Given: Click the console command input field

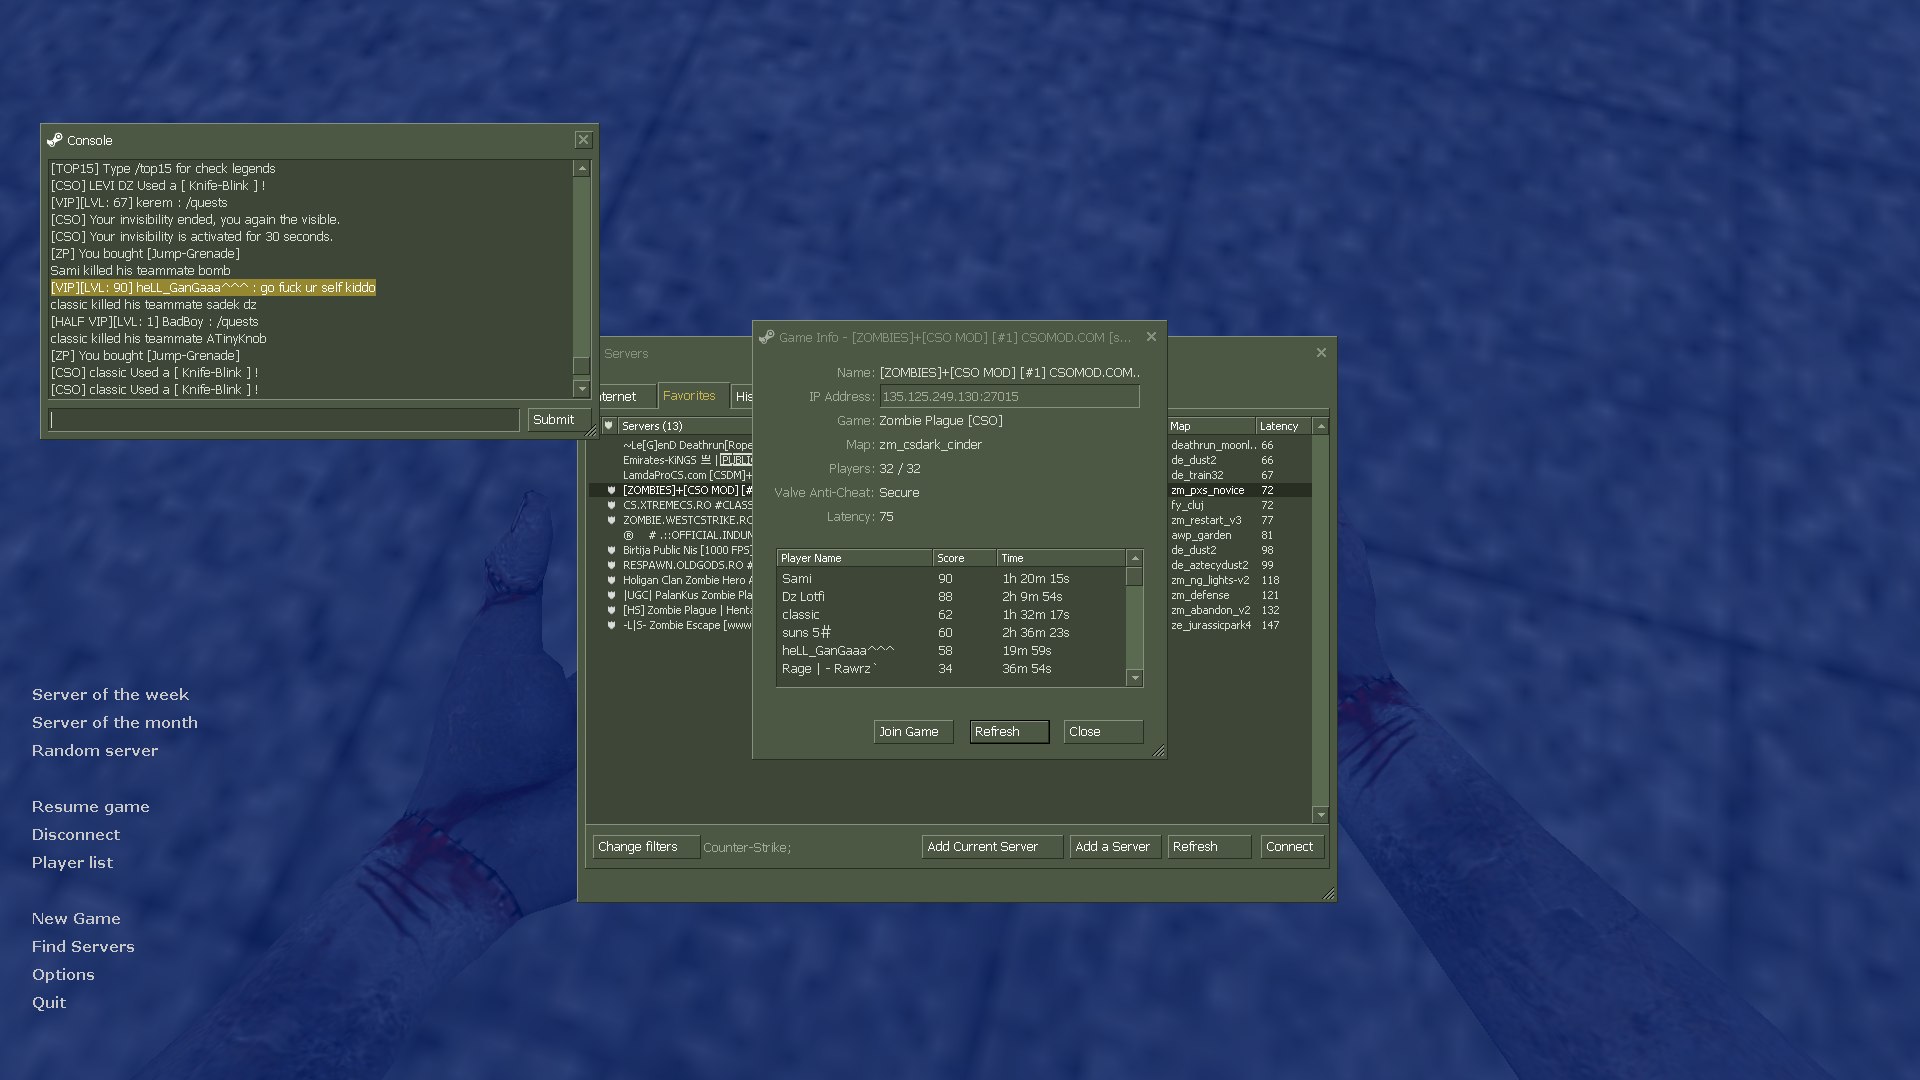Looking at the screenshot, I should point(285,421).
